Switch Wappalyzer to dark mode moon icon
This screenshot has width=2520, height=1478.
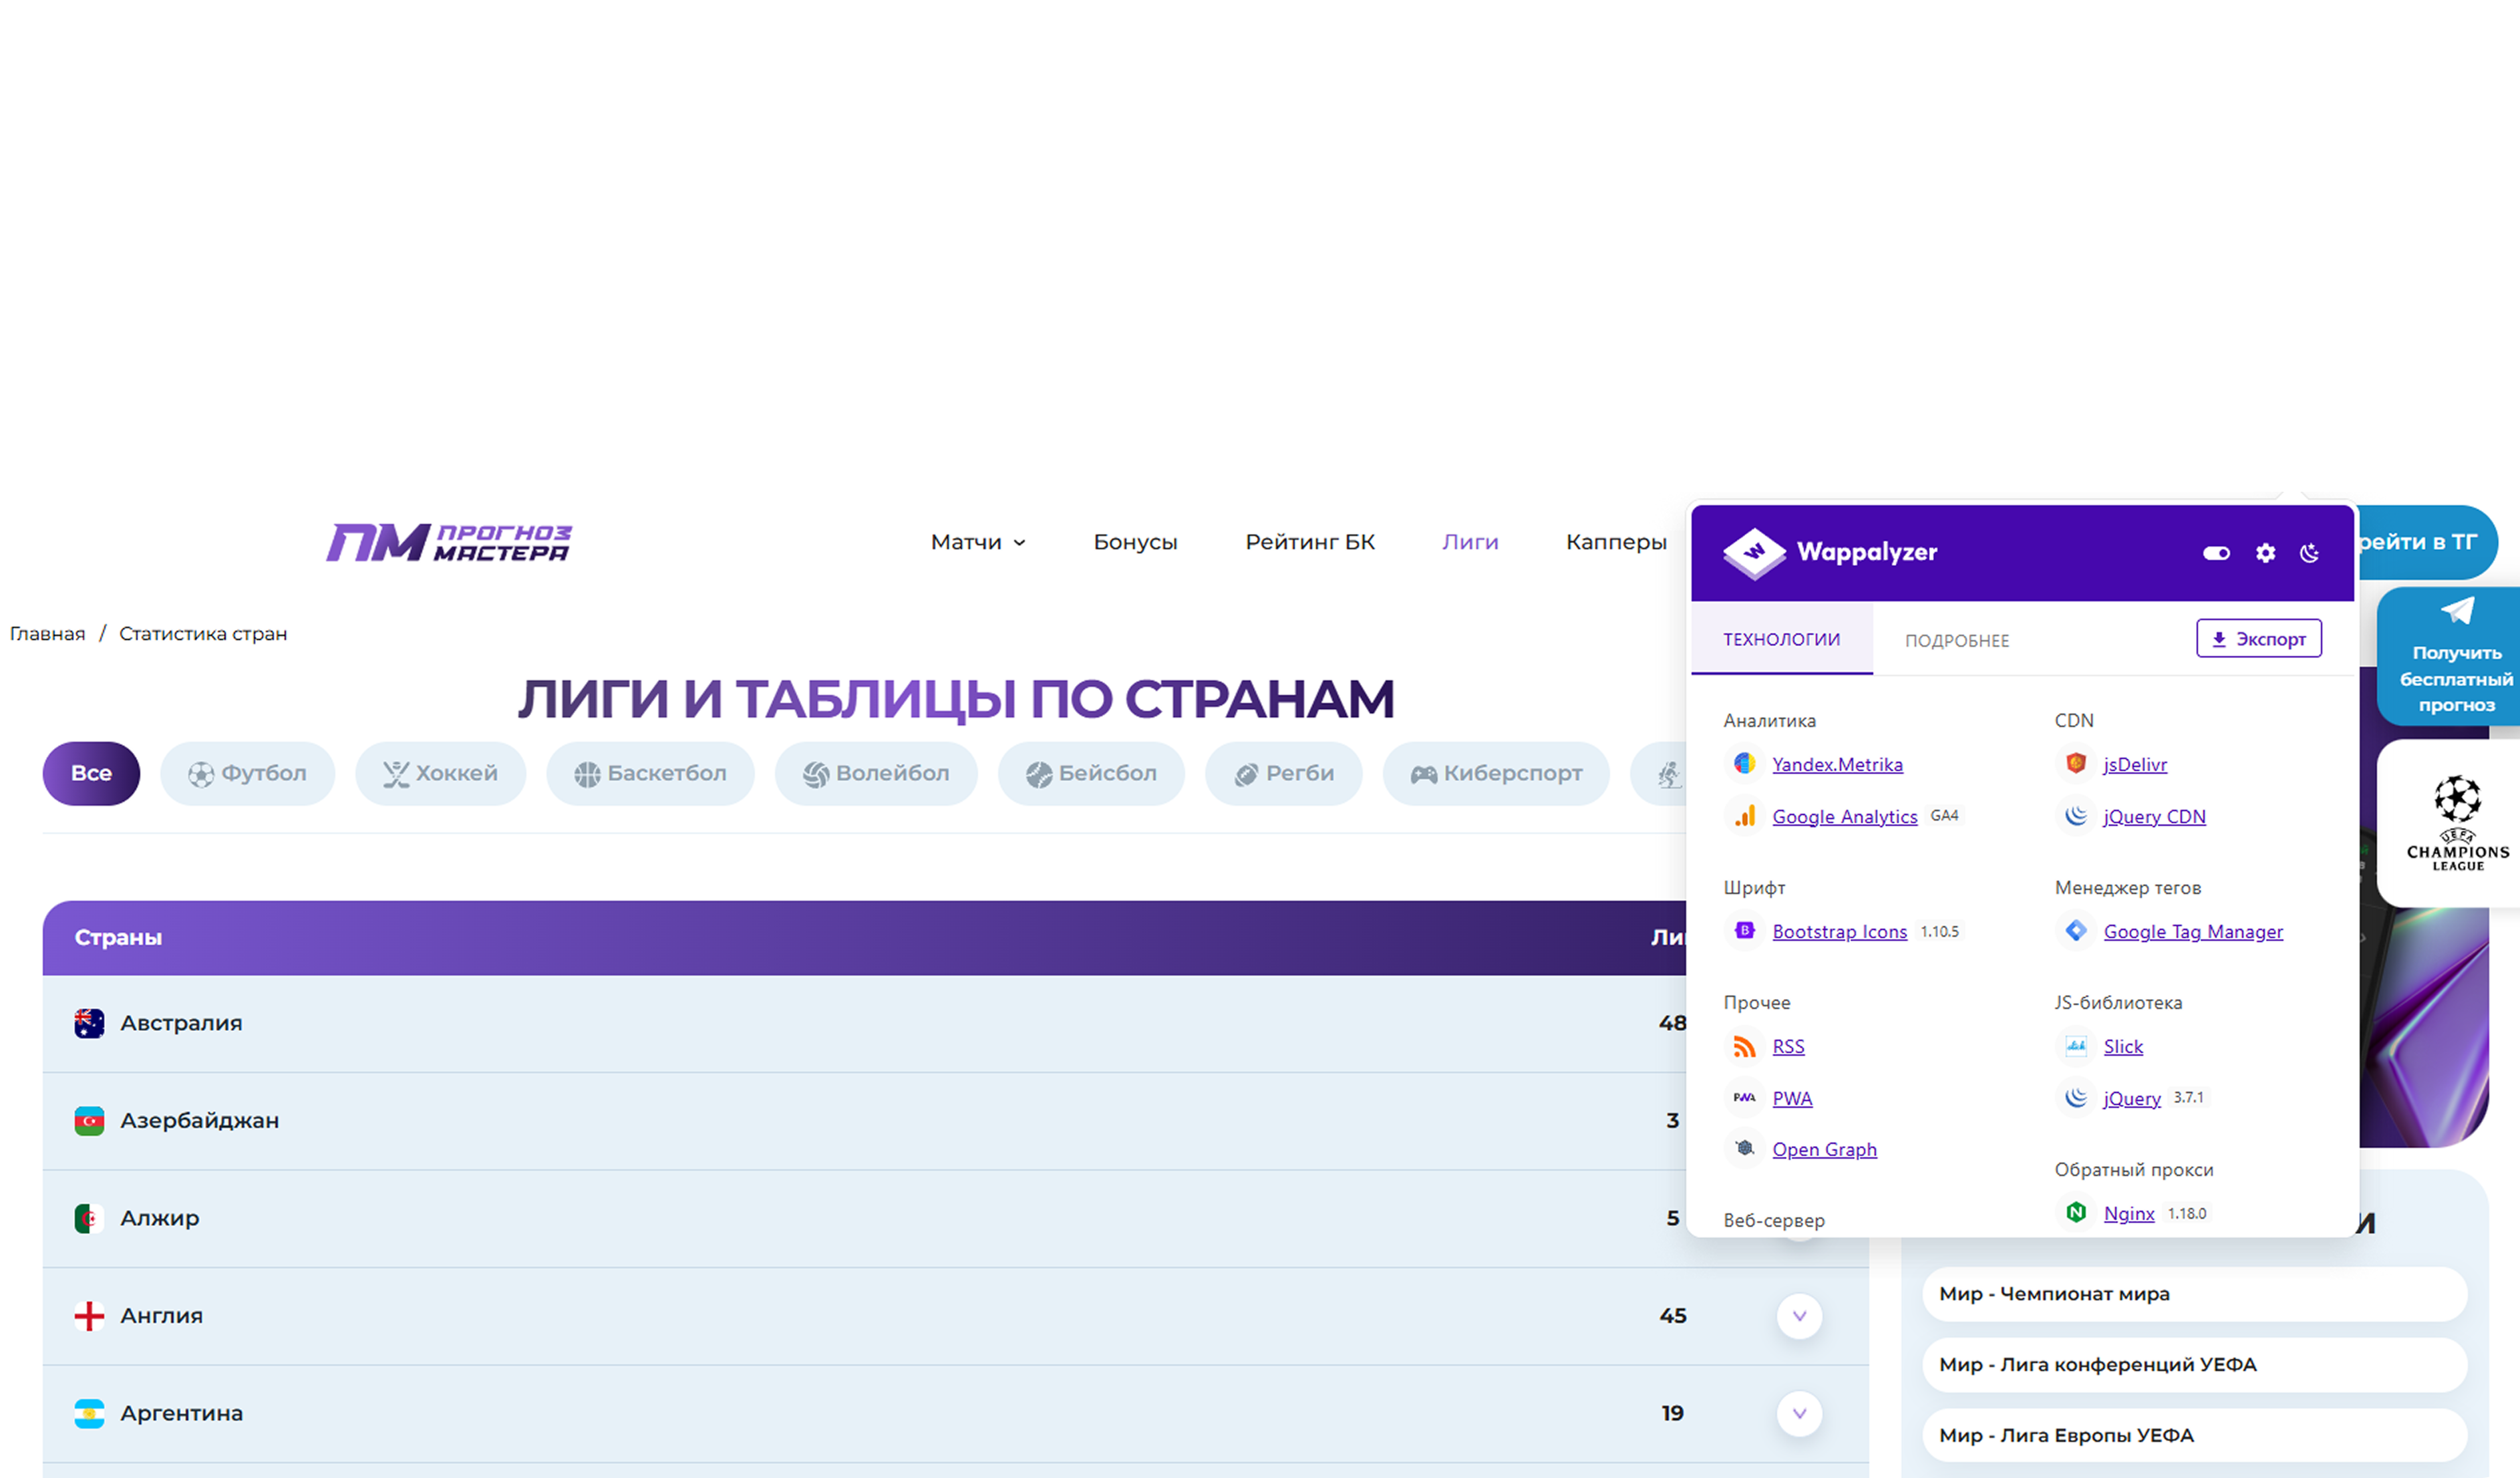point(2309,553)
